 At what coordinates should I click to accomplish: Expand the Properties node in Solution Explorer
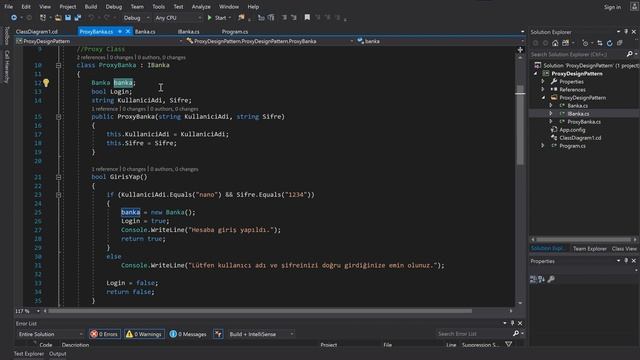pos(543,82)
